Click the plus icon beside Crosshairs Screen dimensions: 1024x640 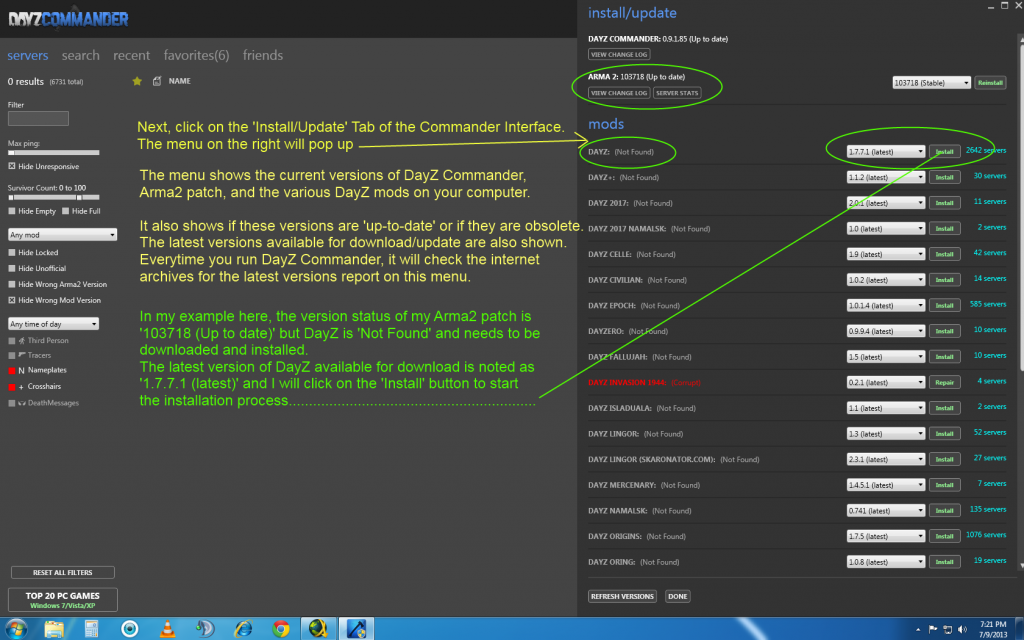[x=22, y=387]
